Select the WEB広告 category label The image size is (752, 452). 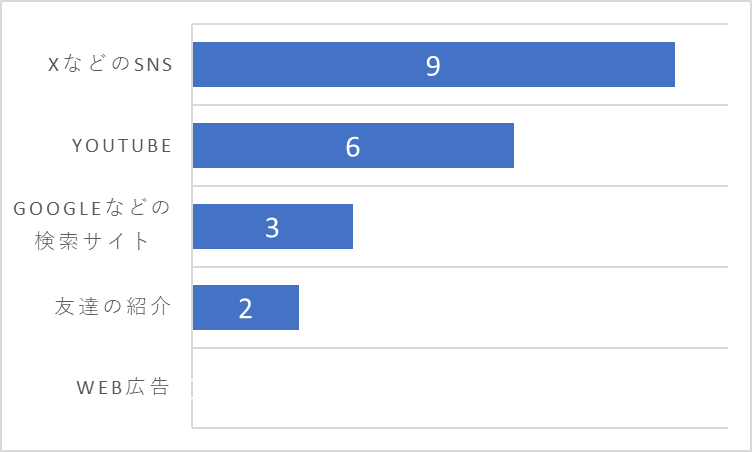(123, 387)
